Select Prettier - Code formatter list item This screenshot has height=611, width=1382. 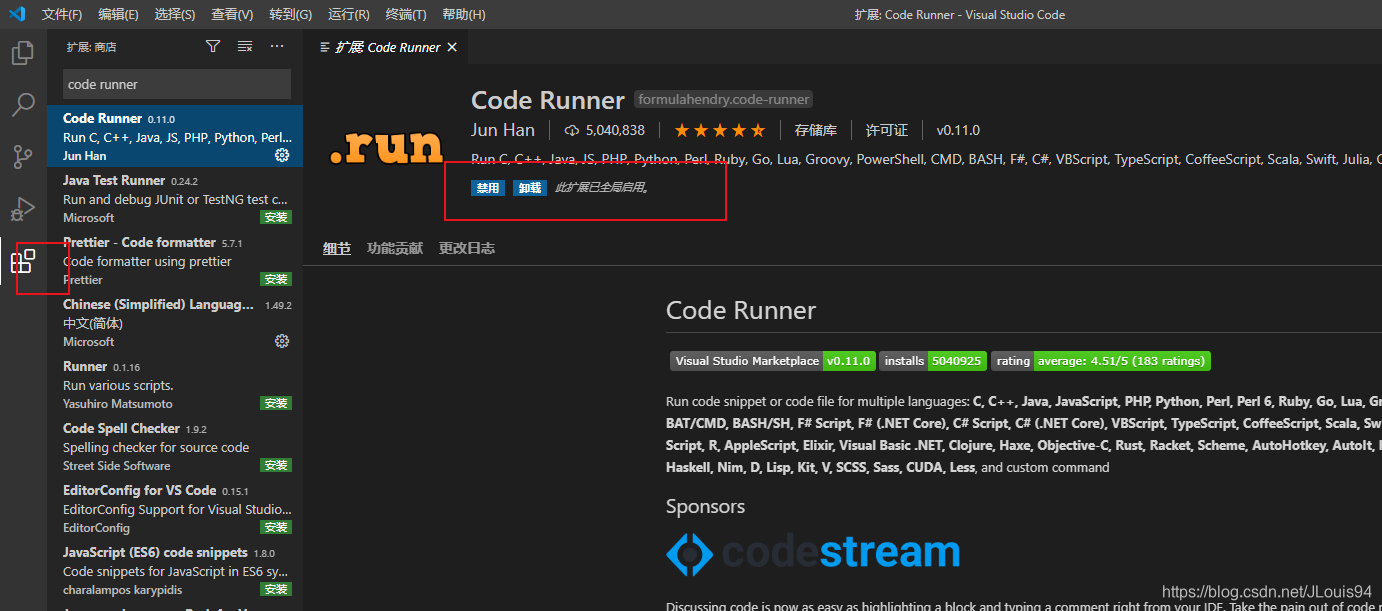(175, 261)
